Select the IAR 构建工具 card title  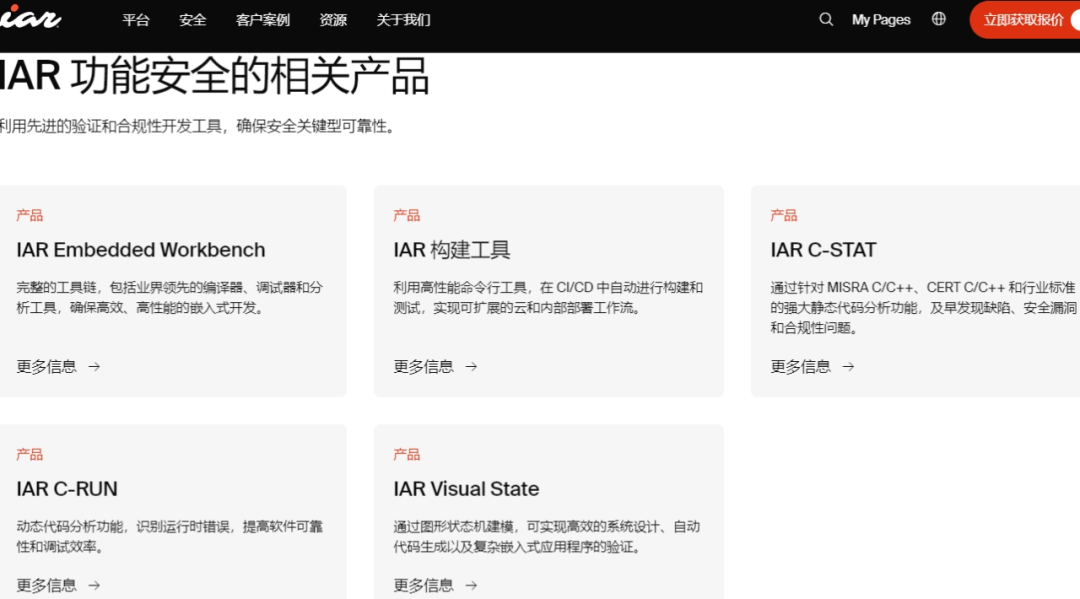tap(452, 250)
